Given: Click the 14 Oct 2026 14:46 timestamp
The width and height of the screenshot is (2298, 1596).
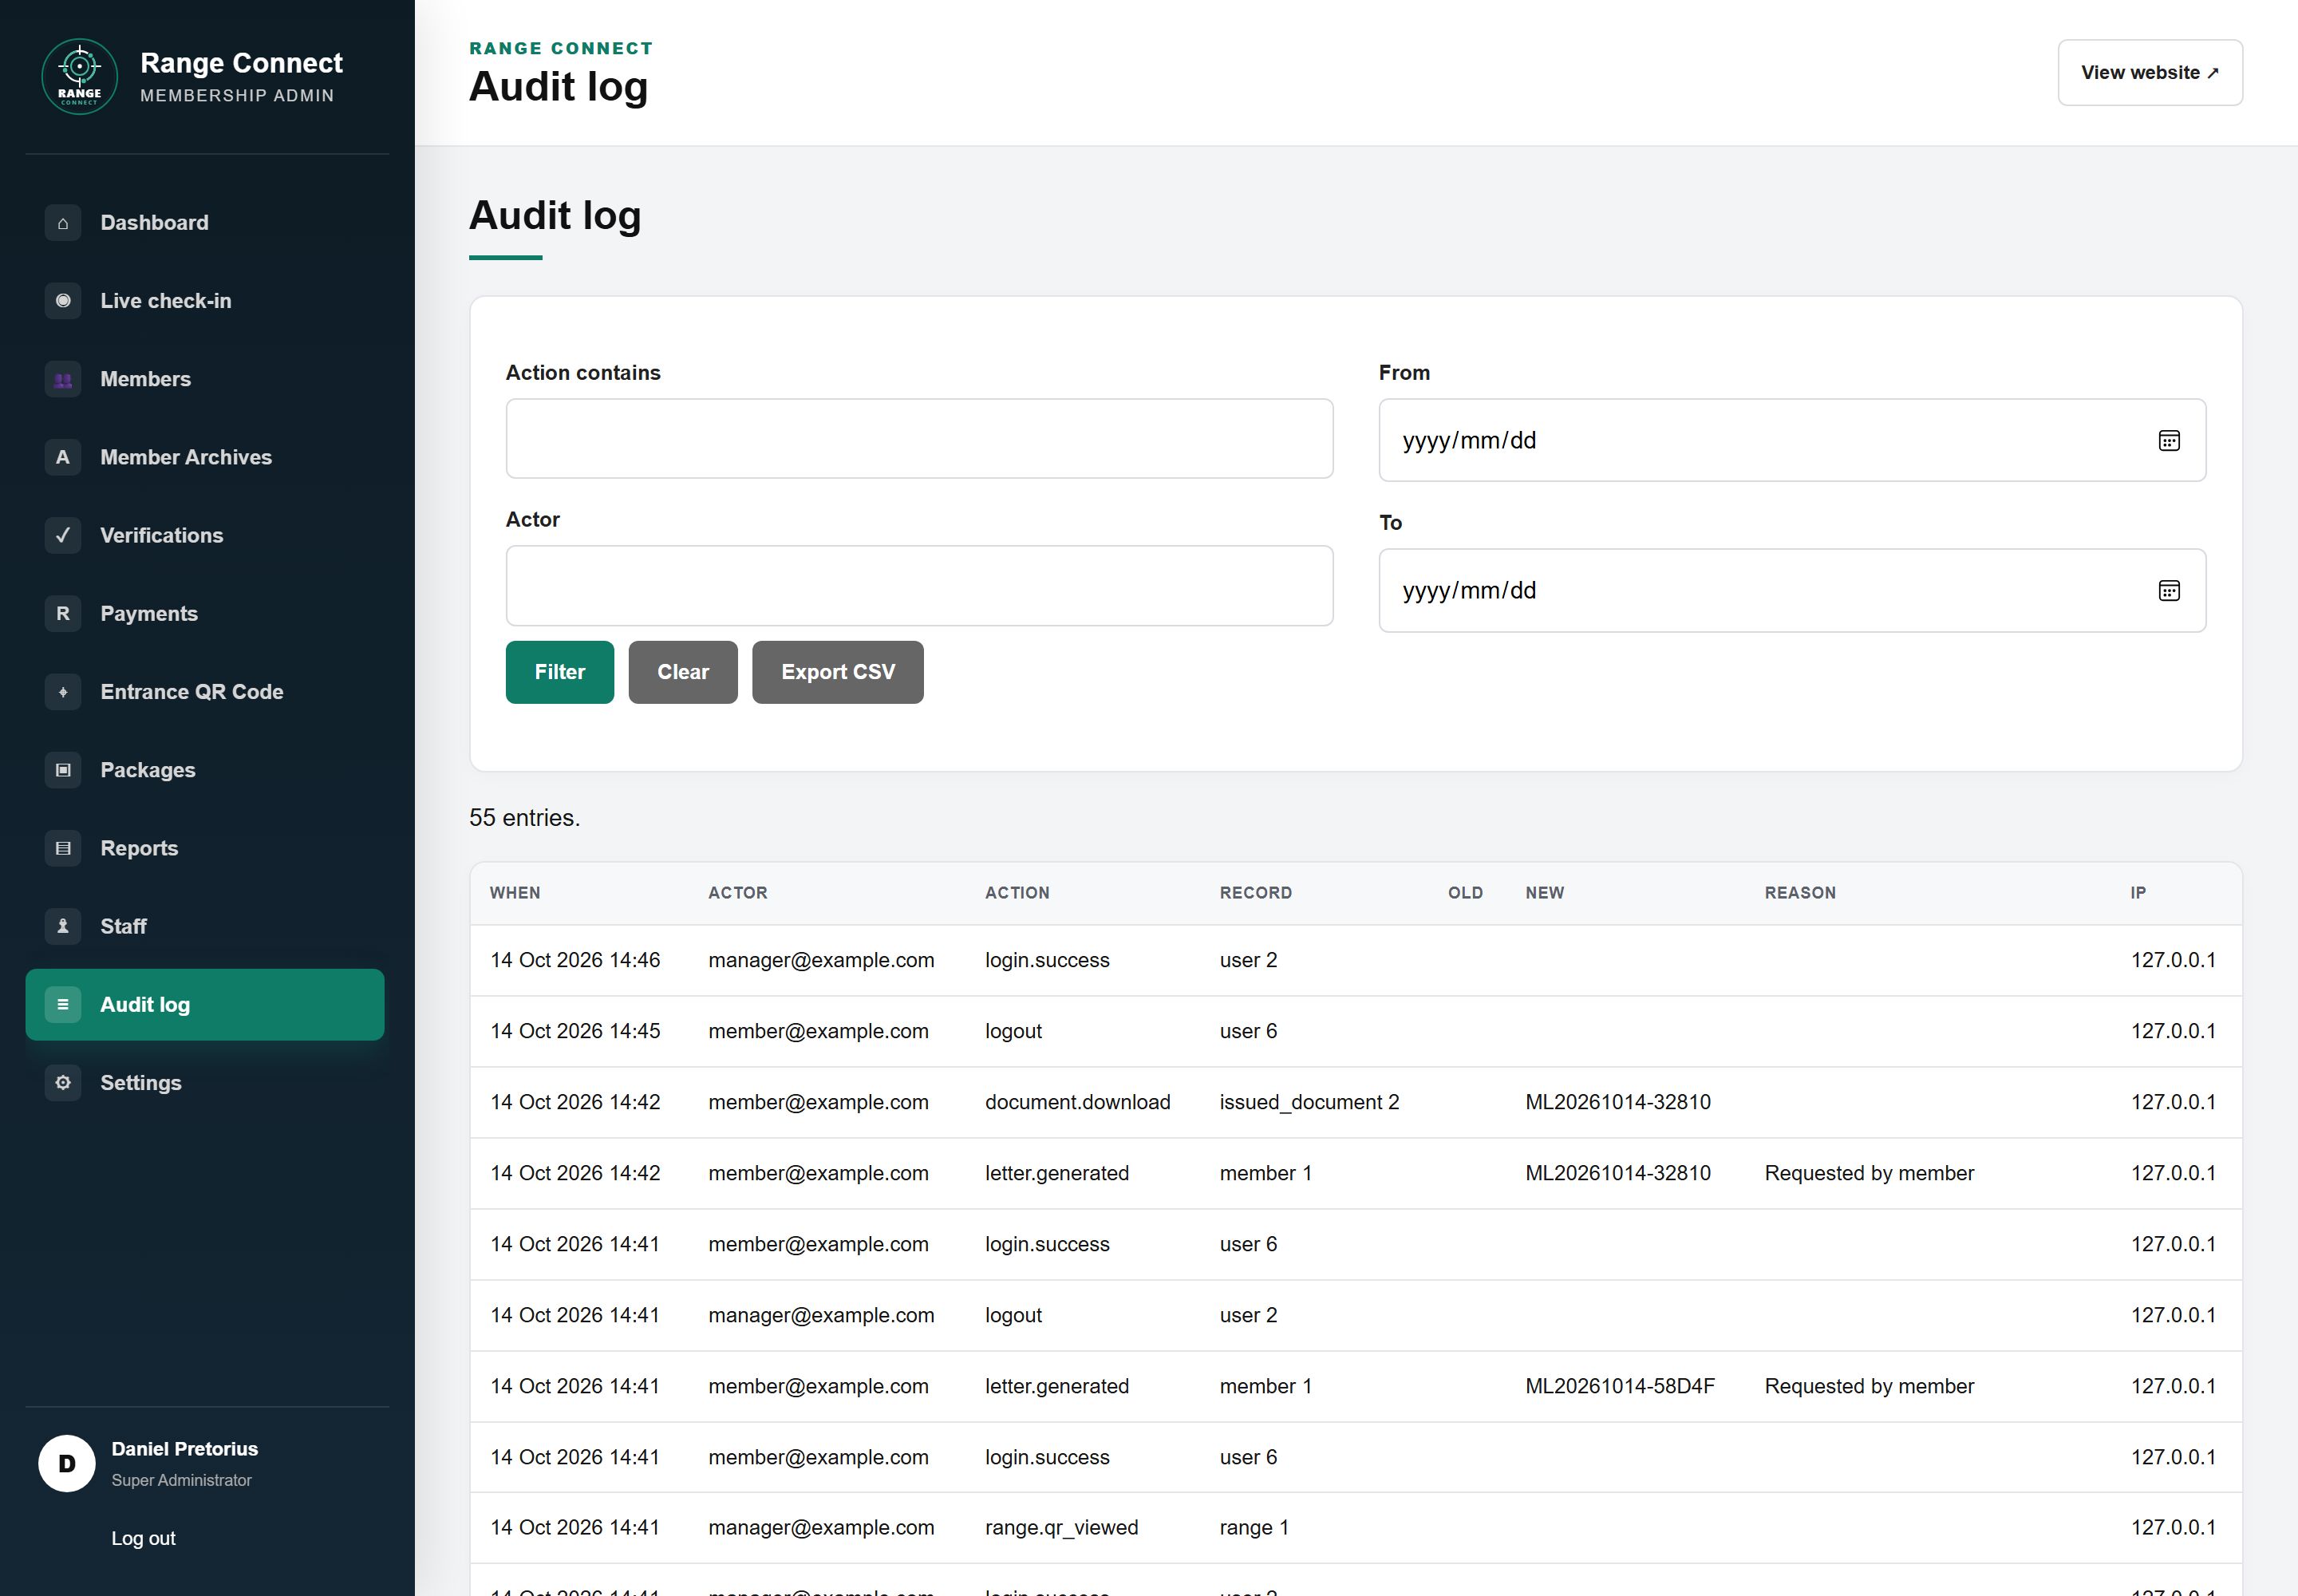Looking at the screenshot, I should 575,960.
